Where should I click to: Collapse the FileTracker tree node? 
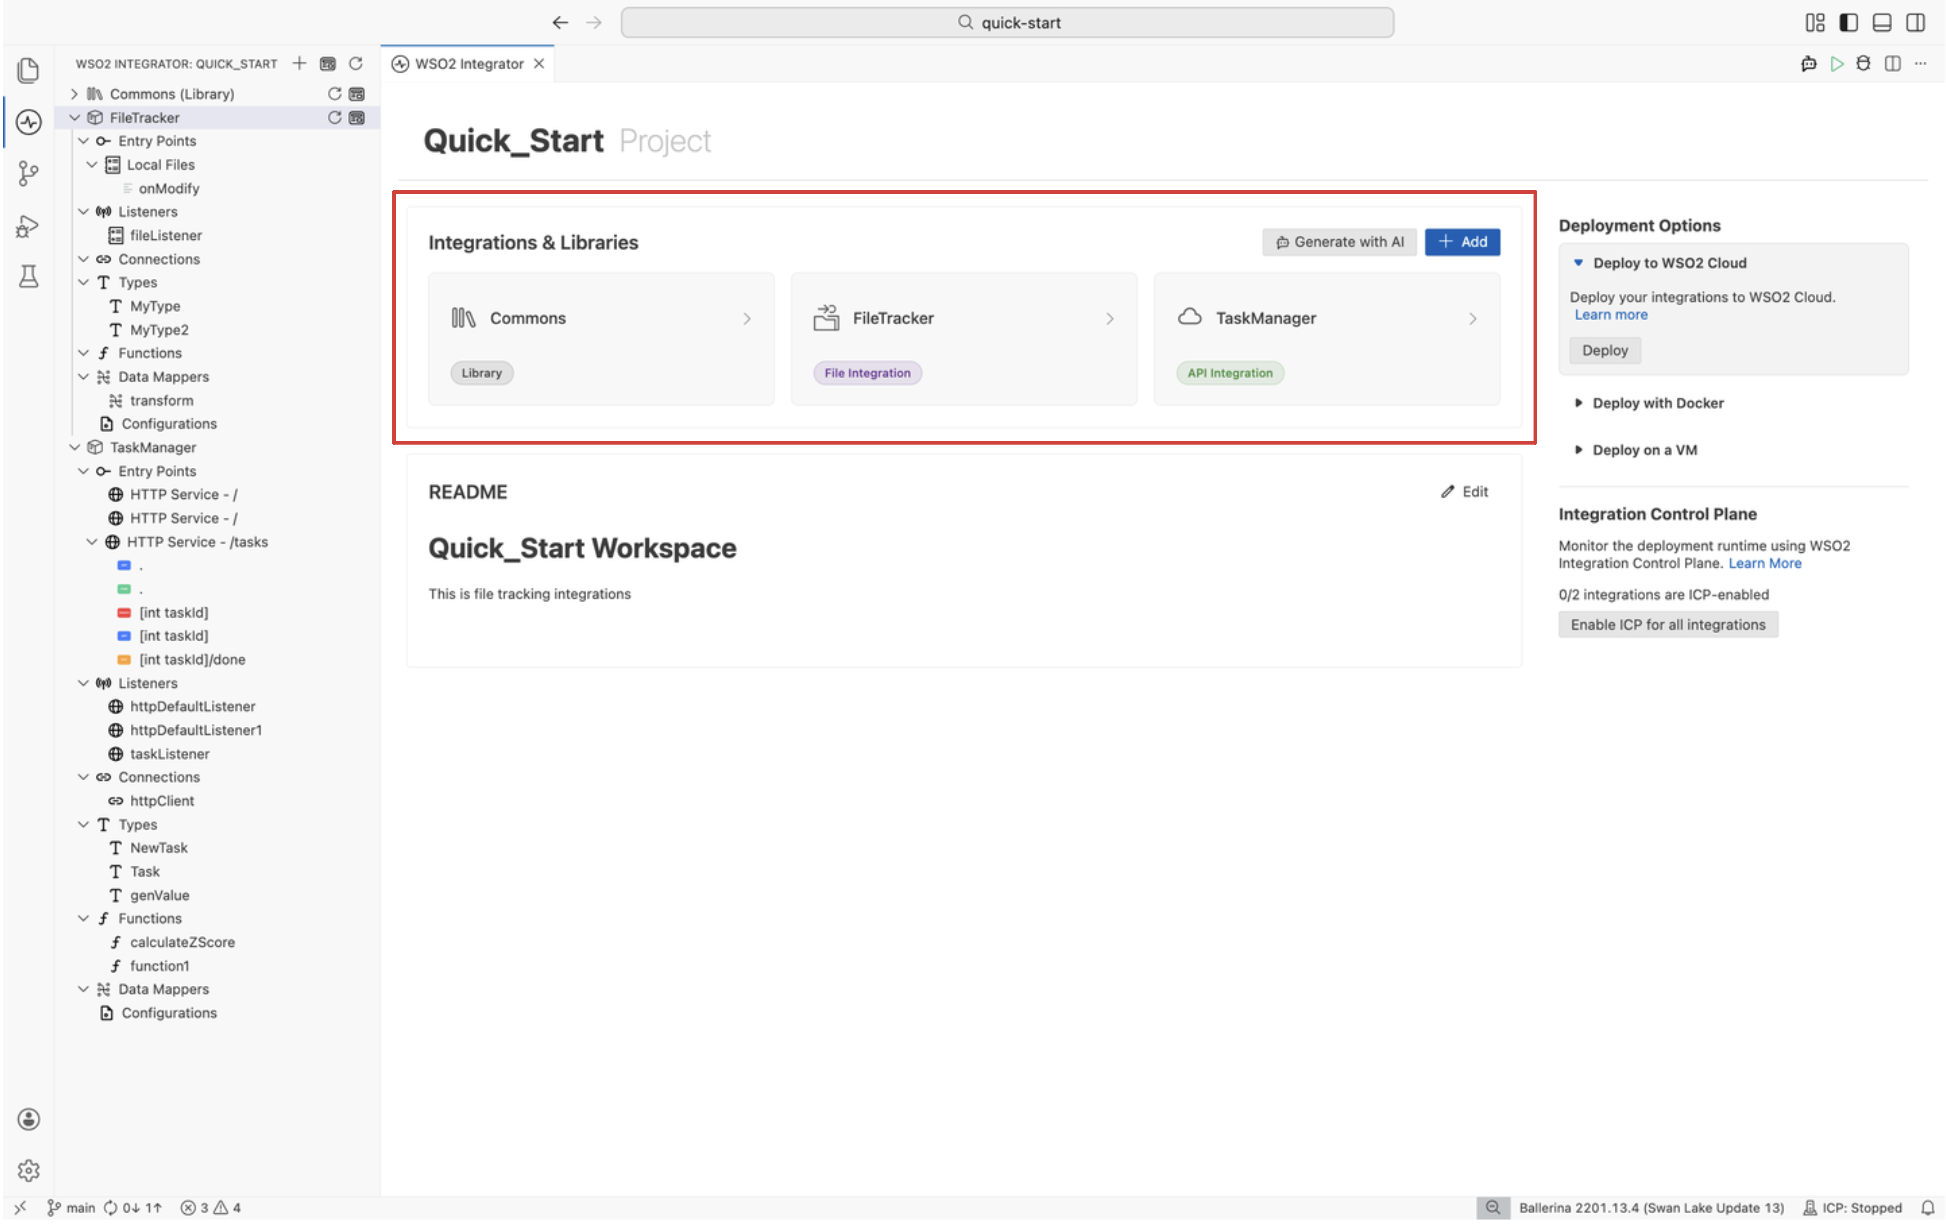pyautogui.click(x=74, y=117)
